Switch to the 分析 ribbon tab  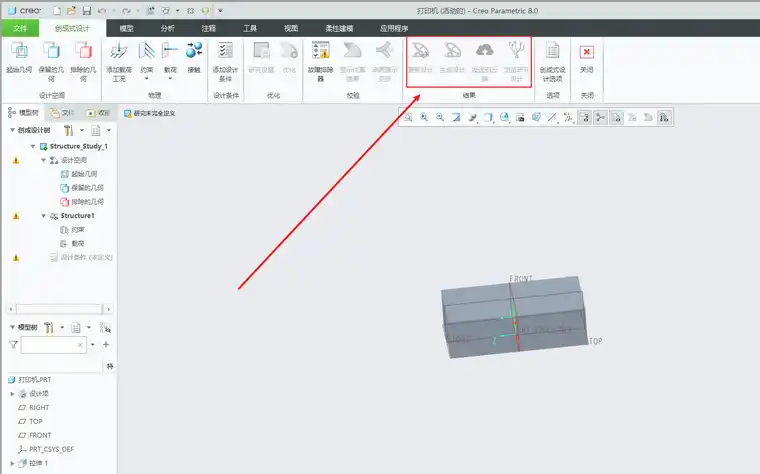168,28
